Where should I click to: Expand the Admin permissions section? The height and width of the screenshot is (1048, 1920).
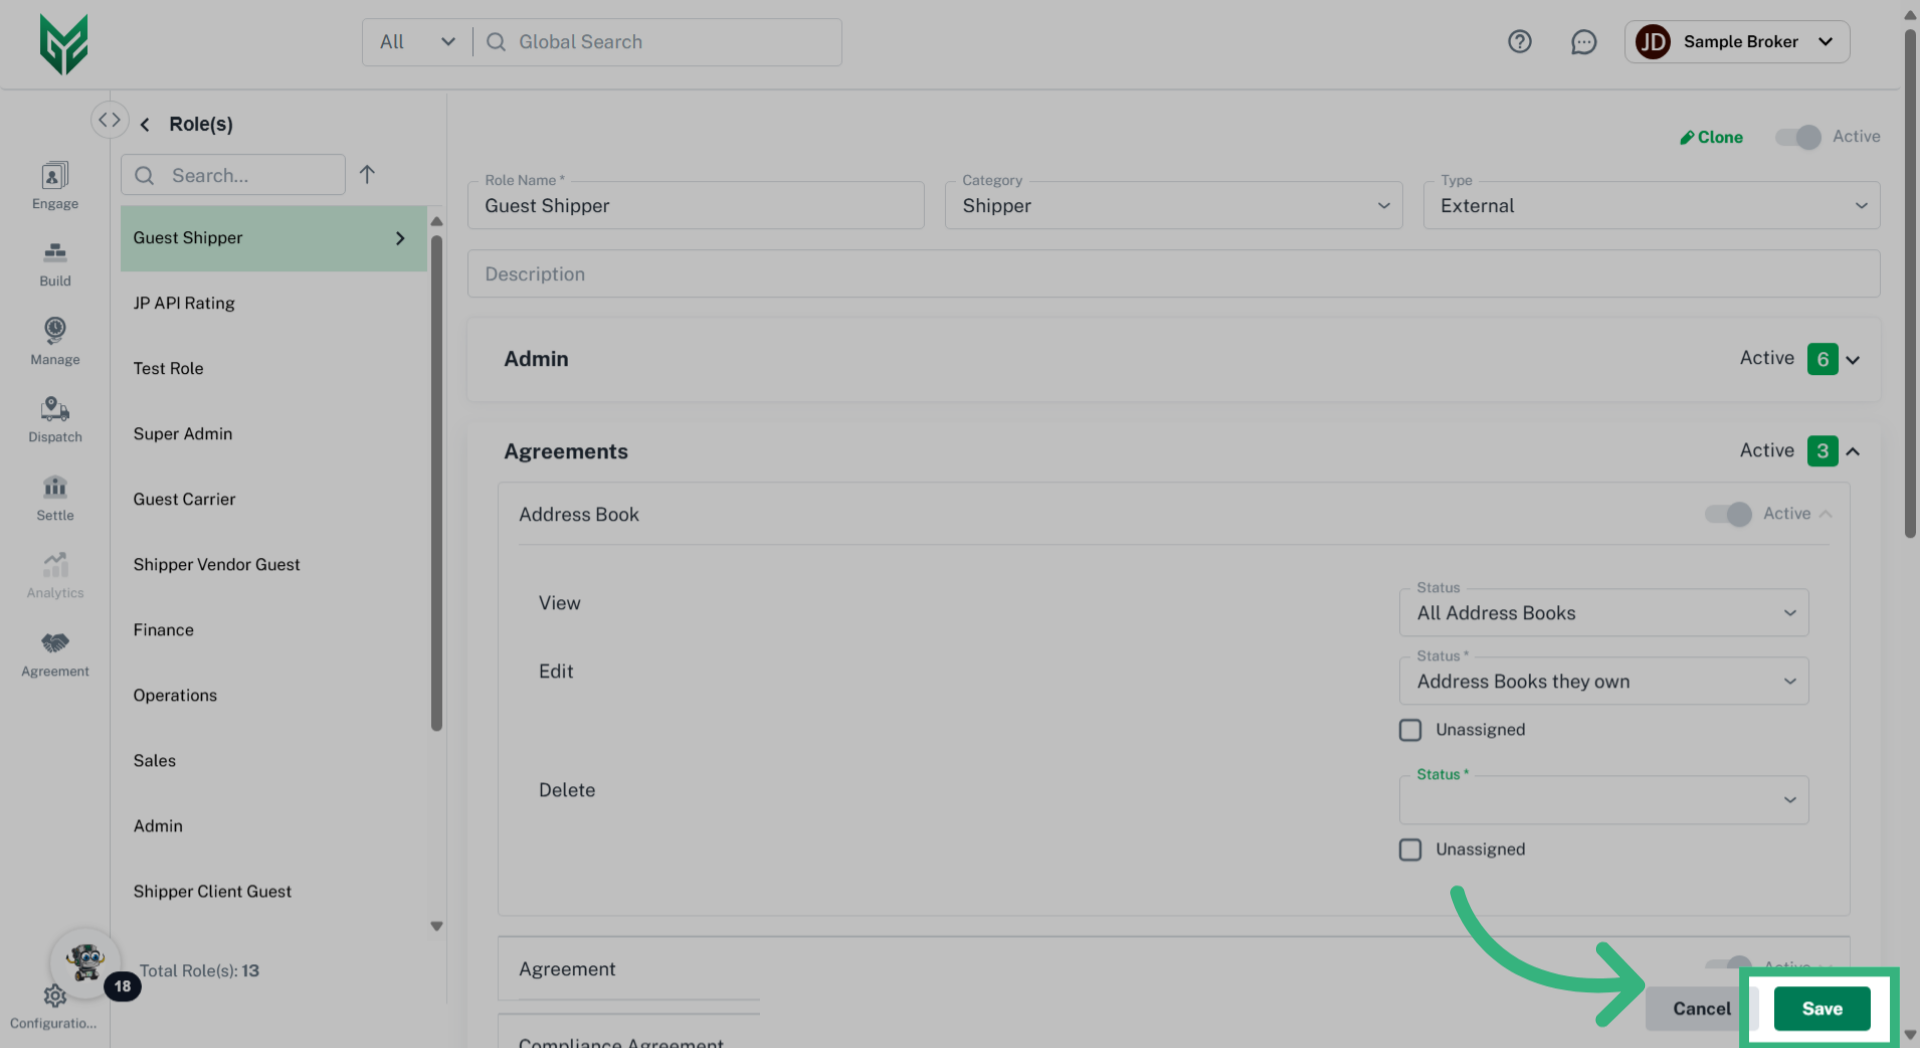pyautogui.click(x=1852, y=360)
